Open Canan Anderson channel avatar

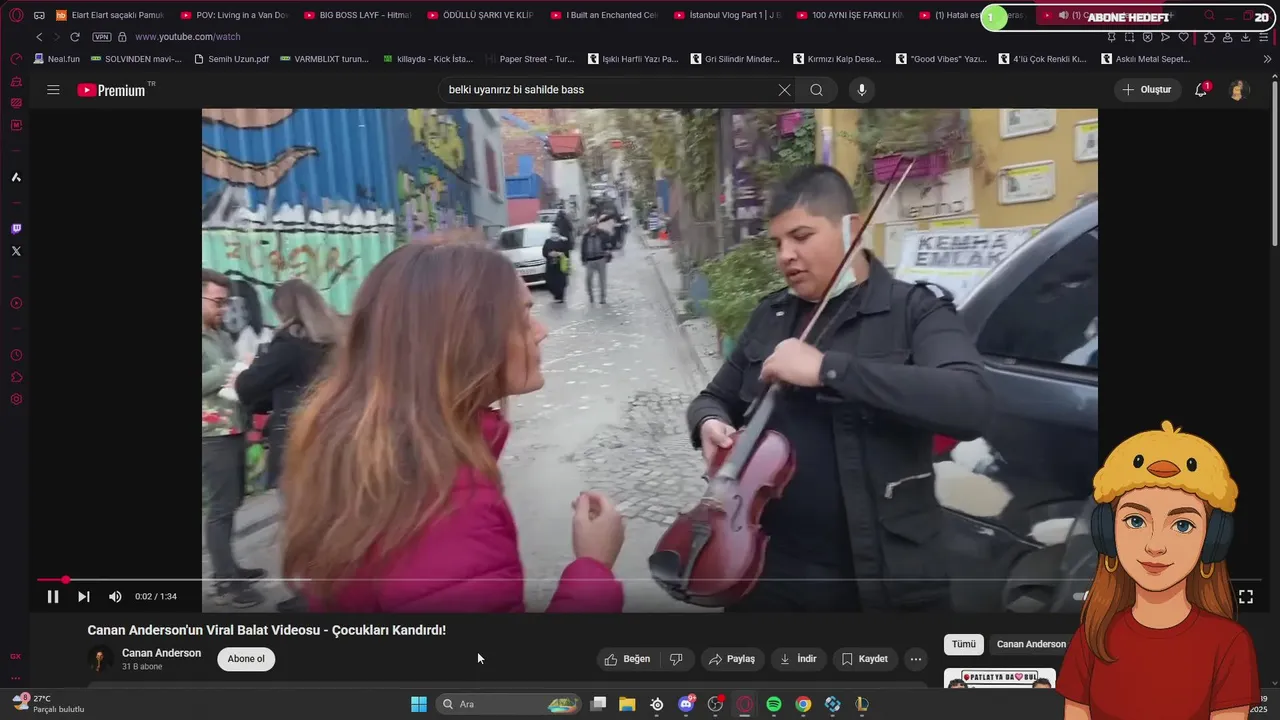99,659
